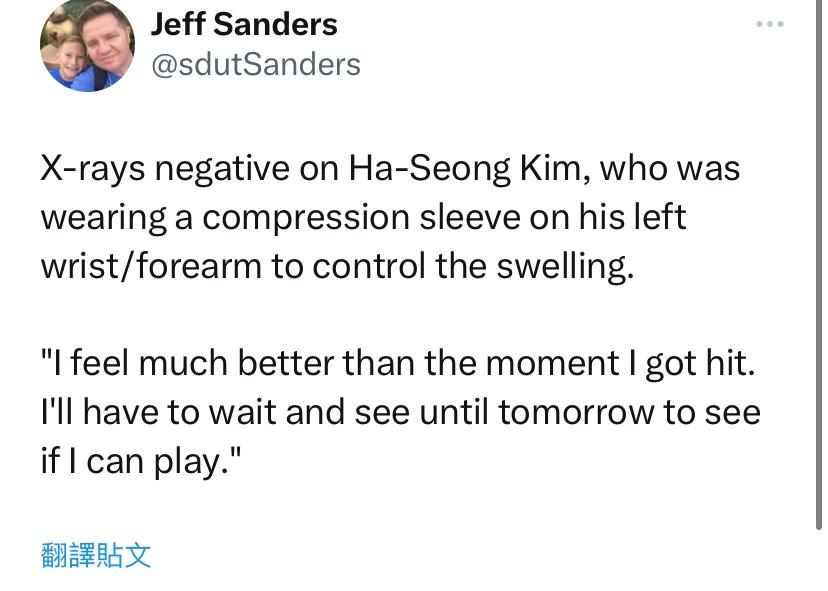Open Jeff Sanders' profile avatar photo
Screen dimensions: 828x591
[87, 45]
